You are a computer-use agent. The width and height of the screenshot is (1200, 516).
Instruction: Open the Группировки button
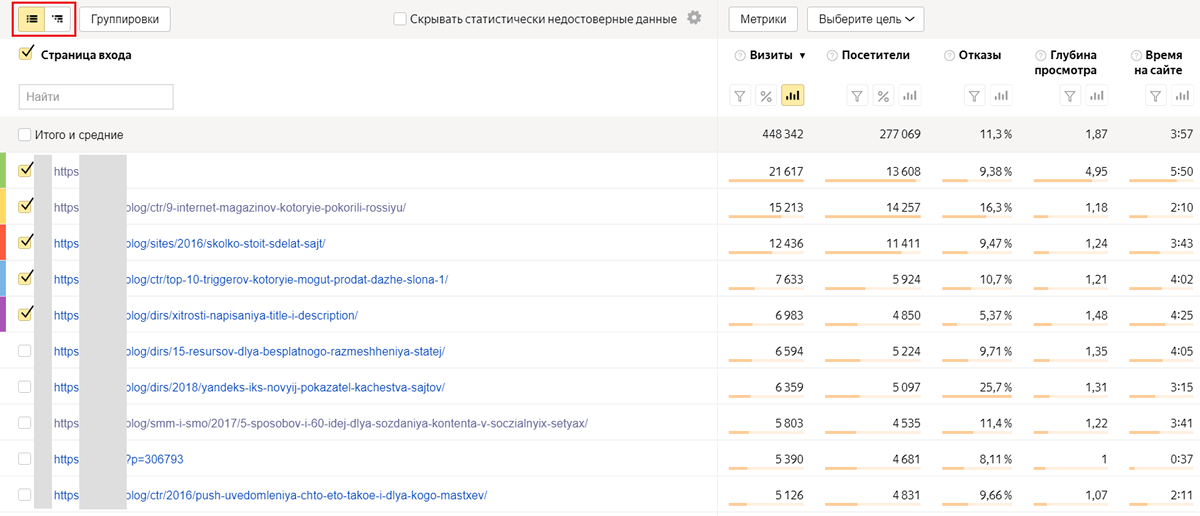point(125,19)
